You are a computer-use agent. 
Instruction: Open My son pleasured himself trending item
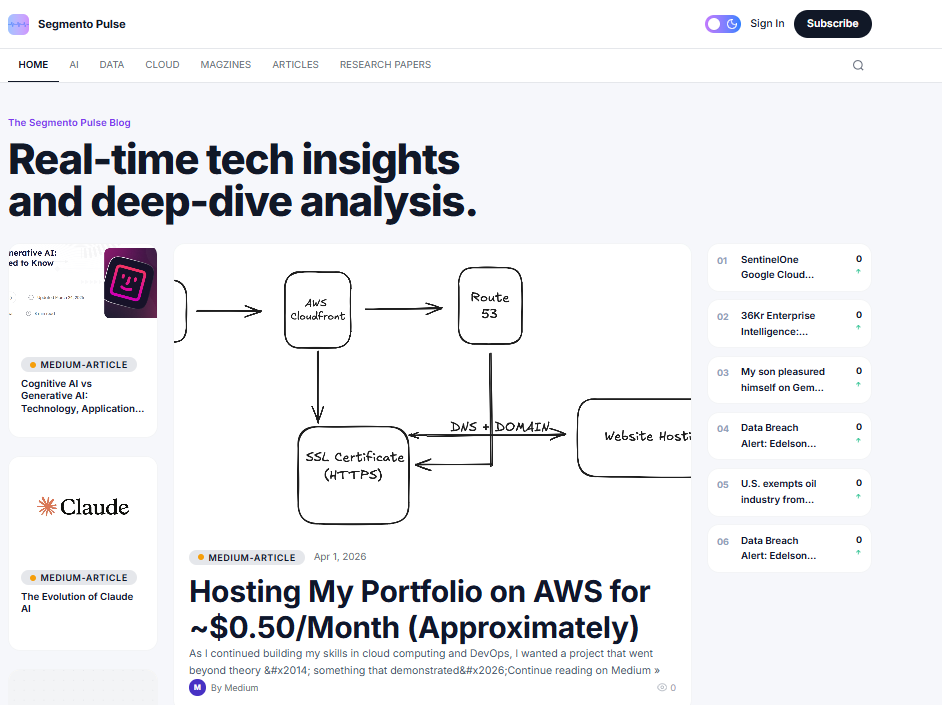[782, 379]
